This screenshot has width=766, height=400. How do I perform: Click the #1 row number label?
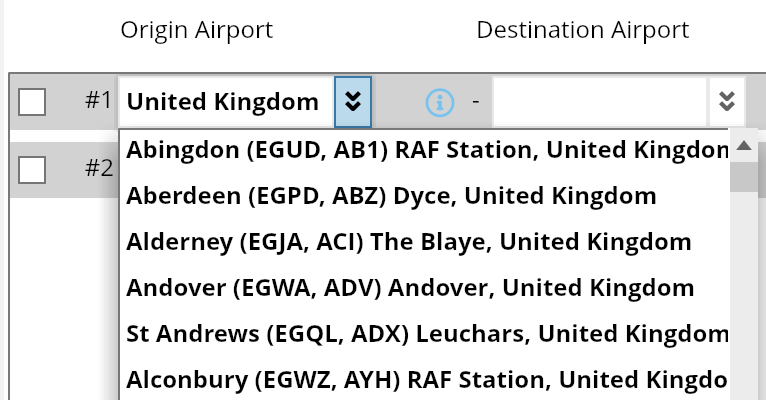pos(97,101)
